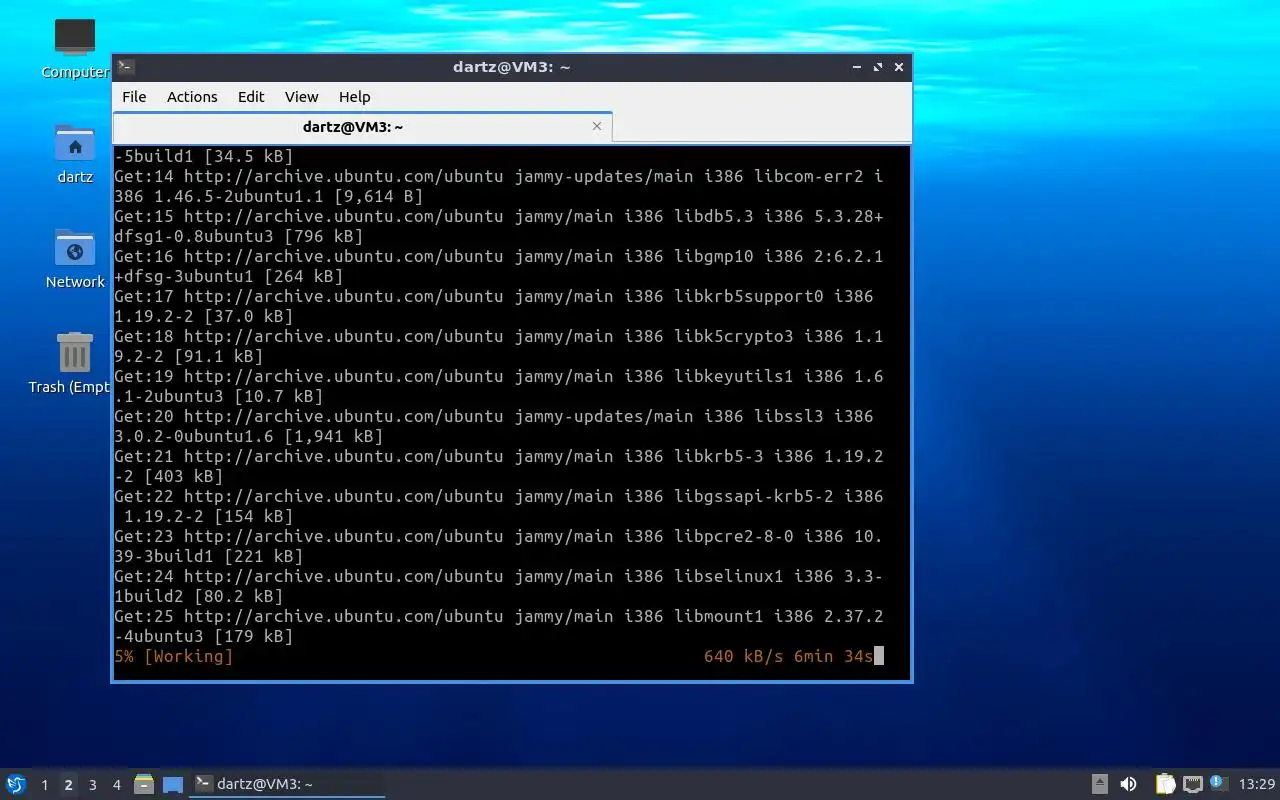
Task: Click the "-5build1 [34.5 kB]" text
Action: [x=204, y=156]
